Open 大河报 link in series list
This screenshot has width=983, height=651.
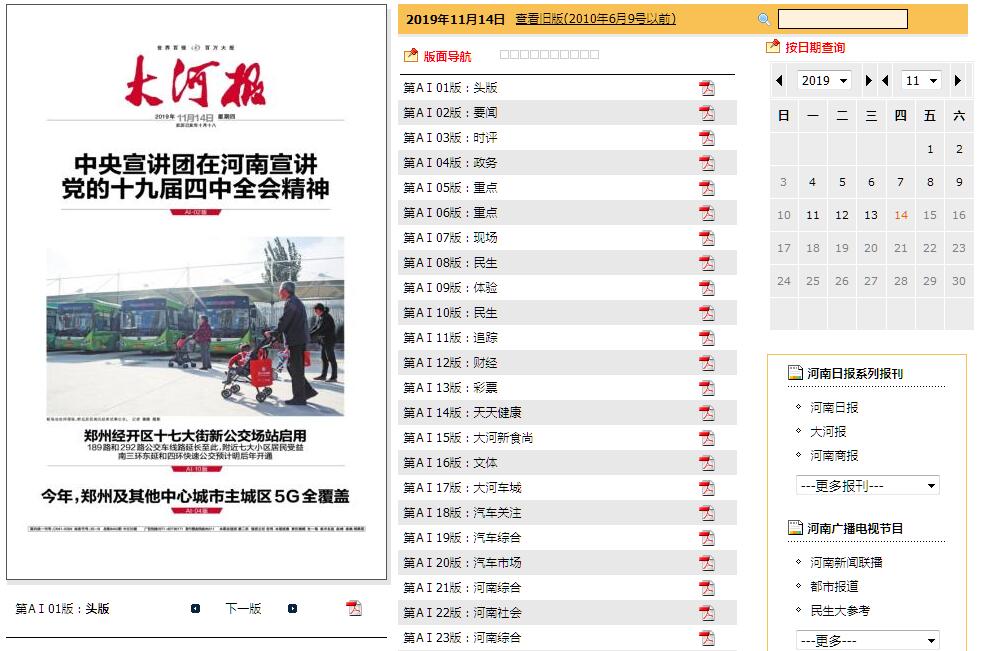click(828, 431)
